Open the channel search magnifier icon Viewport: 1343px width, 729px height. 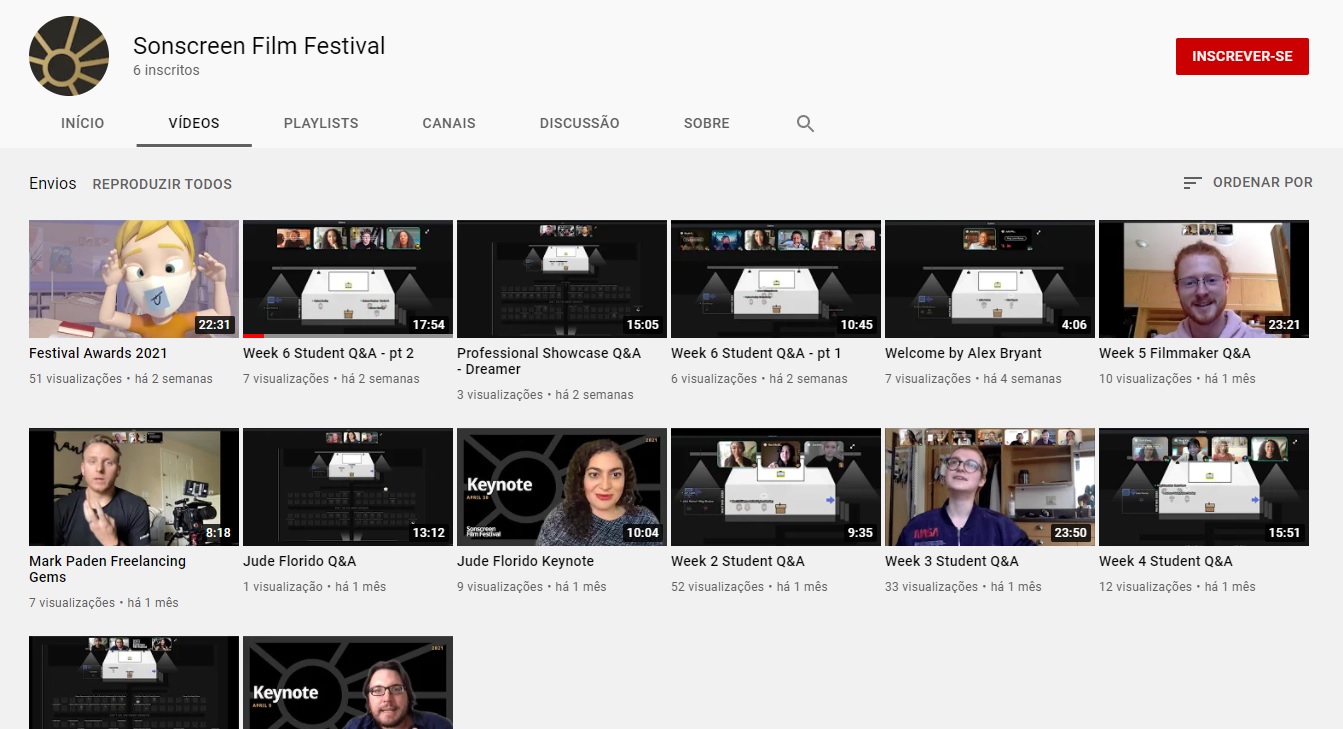805,124
